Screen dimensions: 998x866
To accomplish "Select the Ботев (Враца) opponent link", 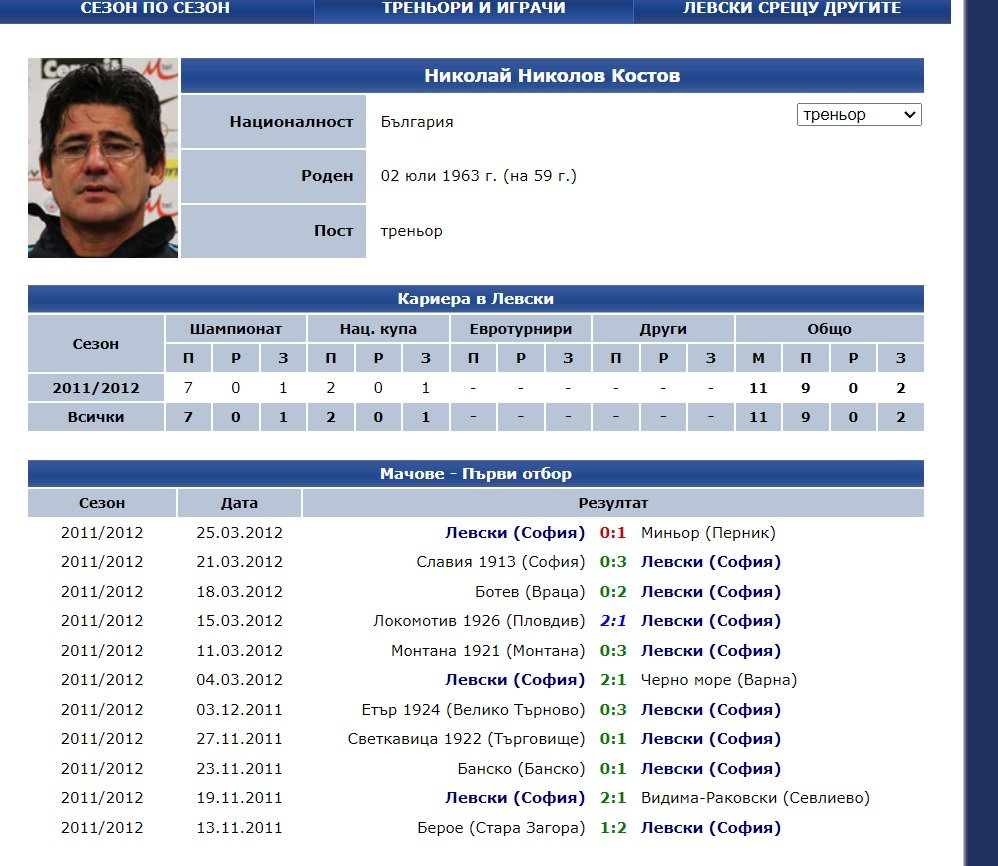I will coord(530,592).
